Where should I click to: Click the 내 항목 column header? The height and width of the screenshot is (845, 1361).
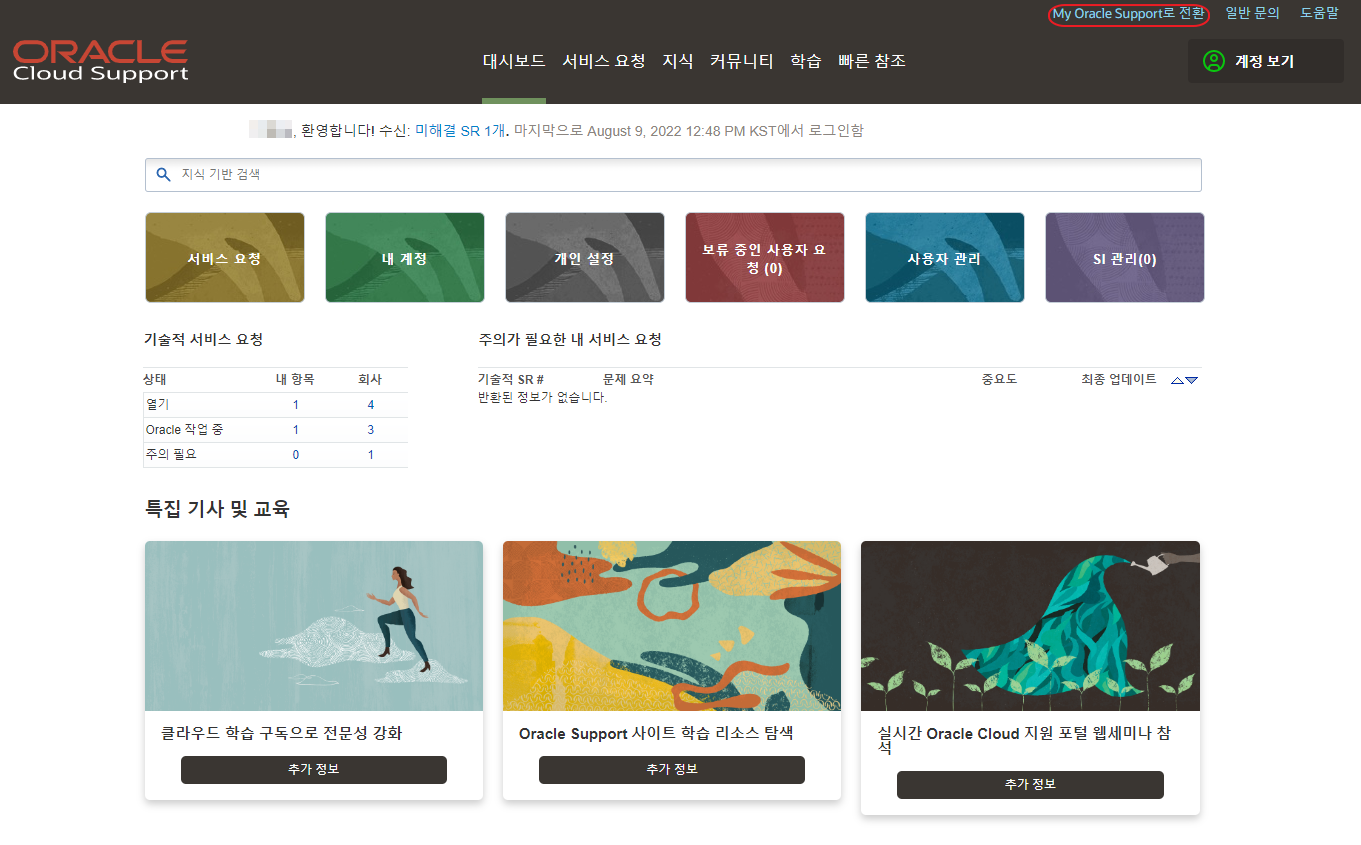[295, 380]
